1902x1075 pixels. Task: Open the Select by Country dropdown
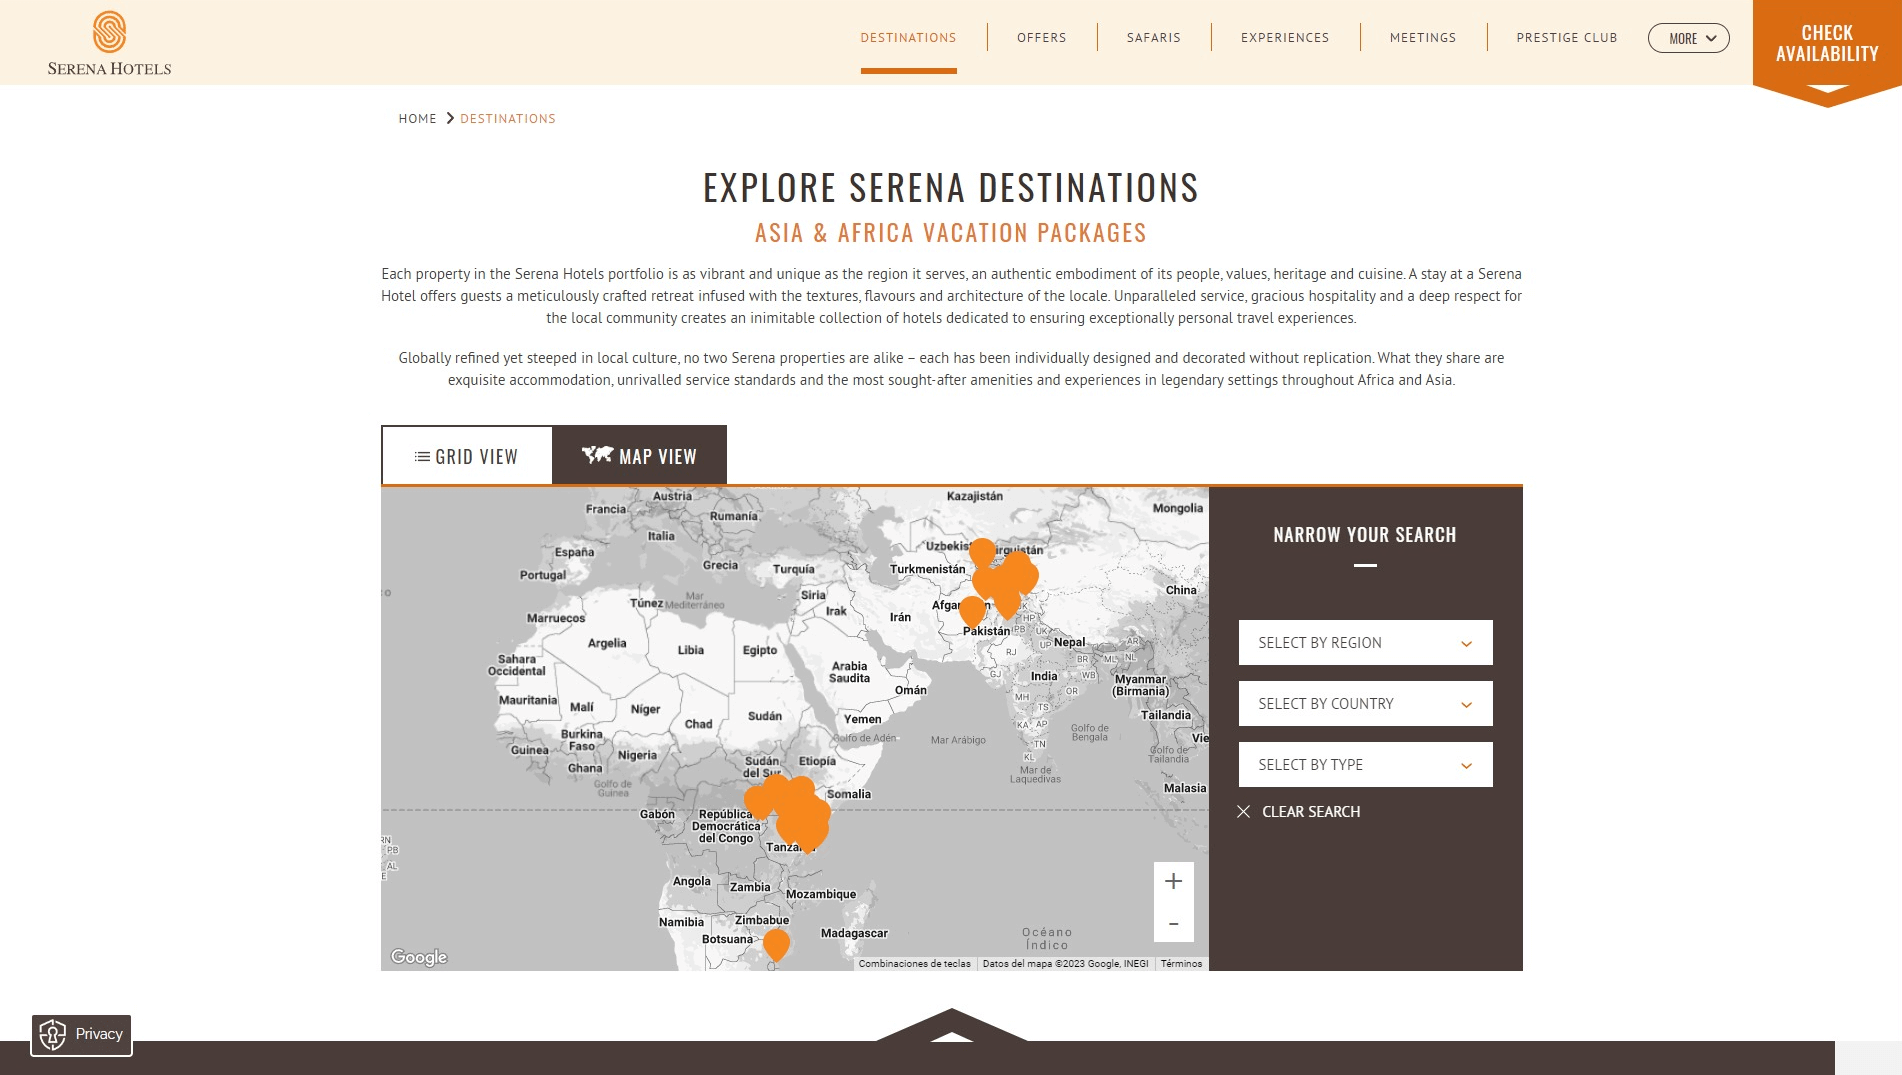1365,704
